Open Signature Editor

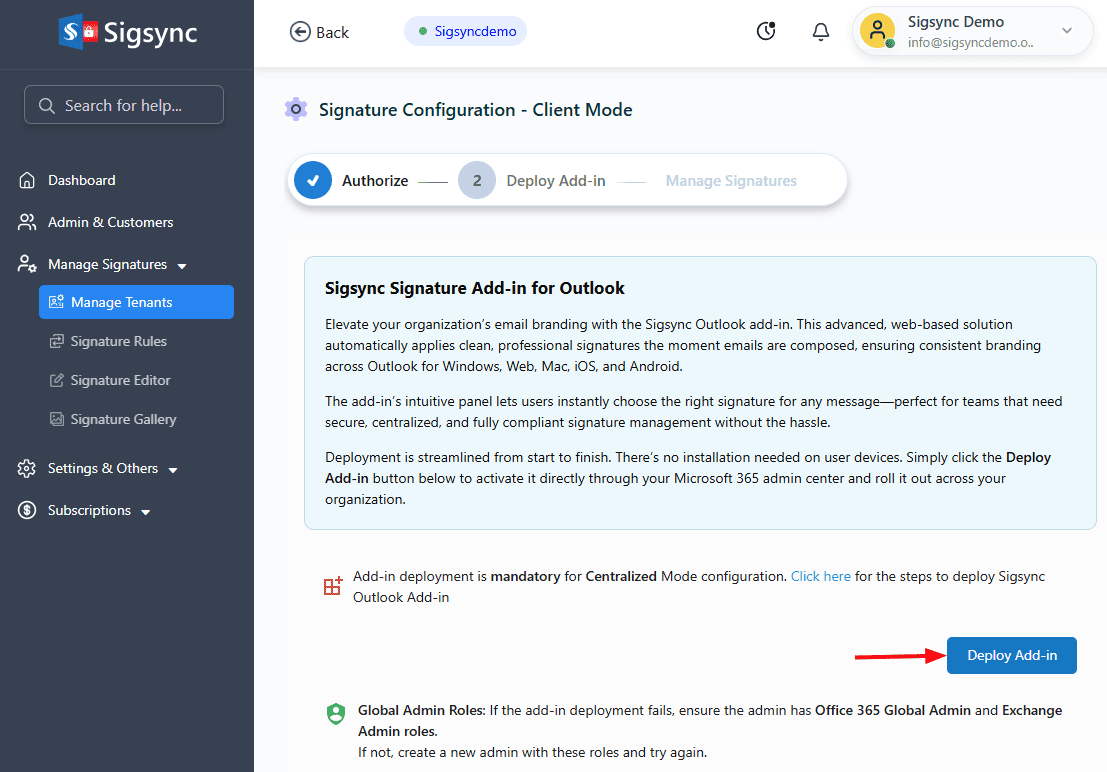(x=121, y=380)
